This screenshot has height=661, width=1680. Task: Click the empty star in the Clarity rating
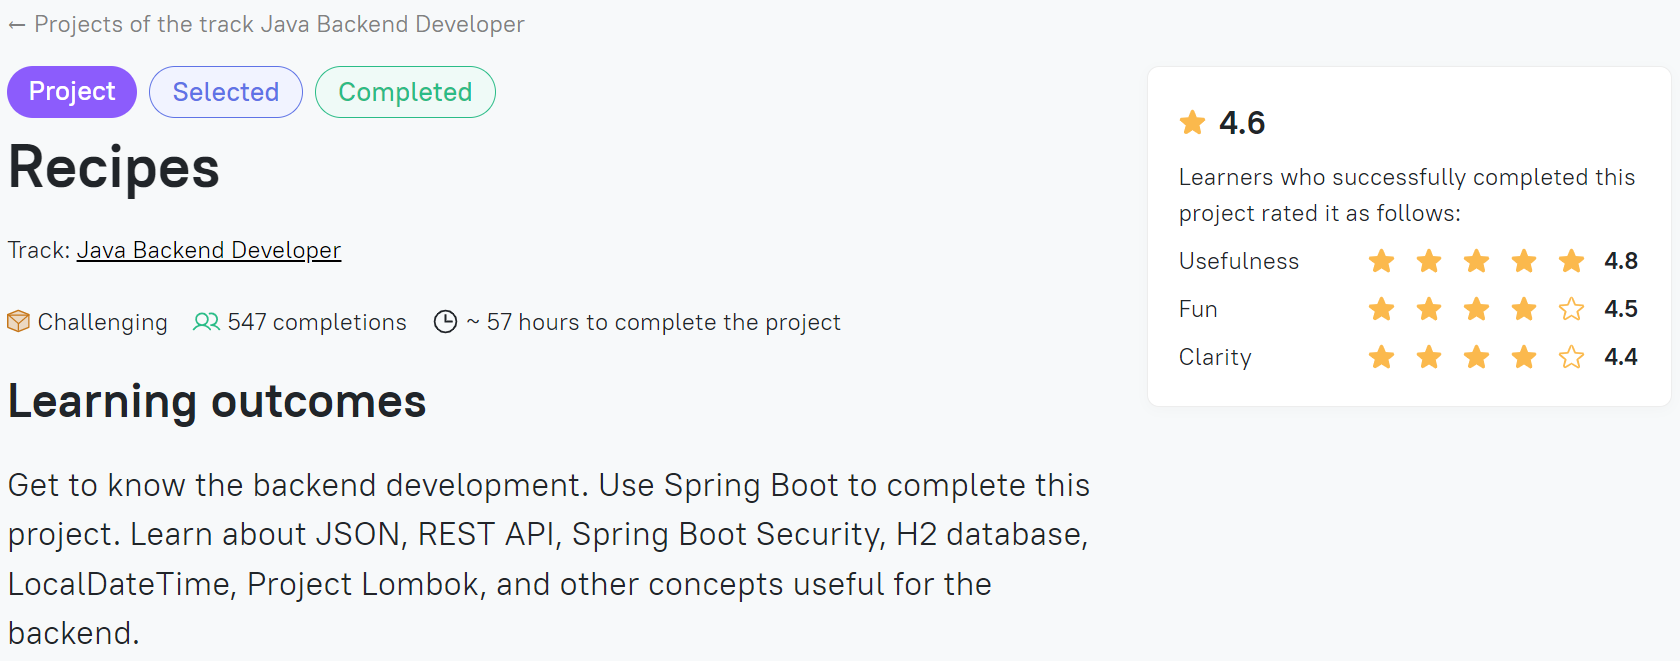[1570, 356]
